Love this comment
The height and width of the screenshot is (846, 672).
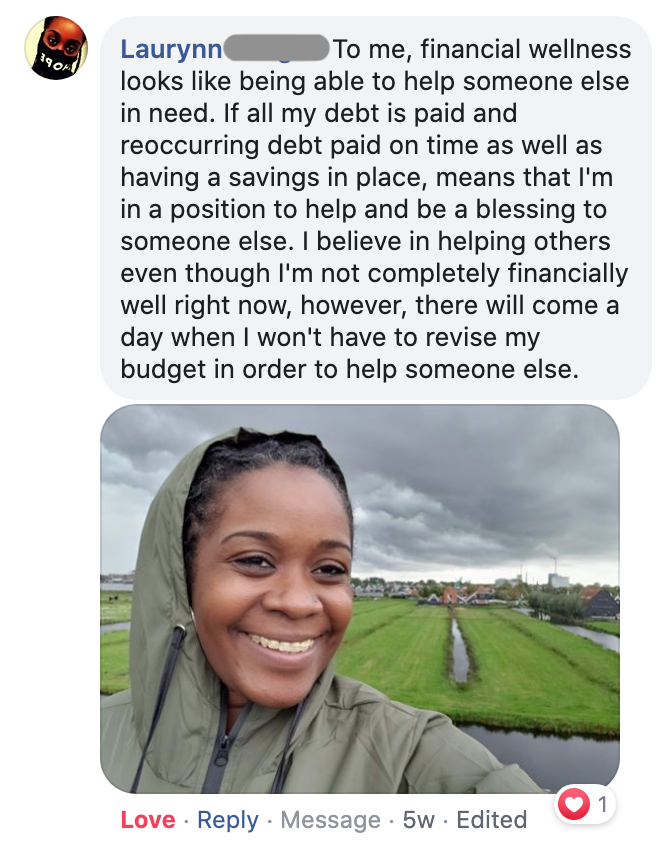click(x=148, y=820)
